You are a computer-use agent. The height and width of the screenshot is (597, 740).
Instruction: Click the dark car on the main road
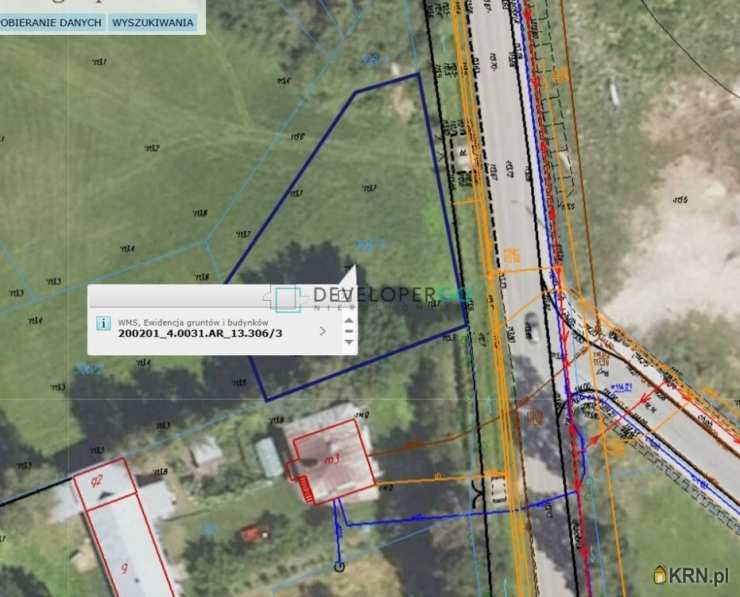[x=531, y=329]
